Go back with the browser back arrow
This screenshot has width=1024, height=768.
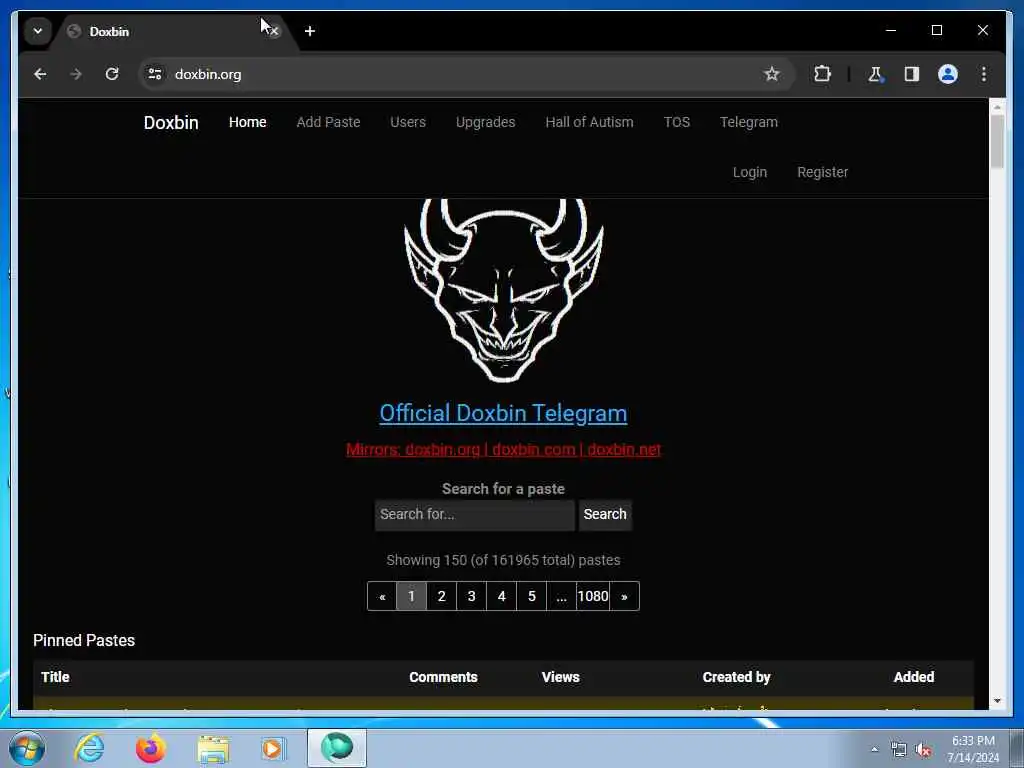40,74
